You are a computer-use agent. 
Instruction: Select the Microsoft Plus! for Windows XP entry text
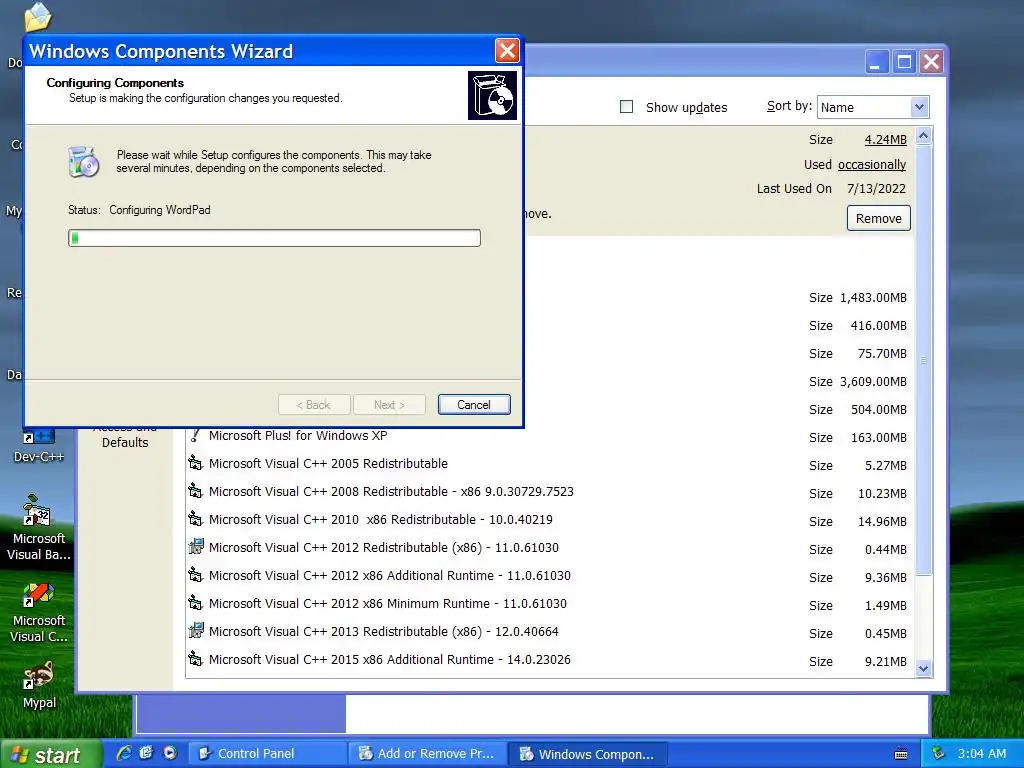(x=298, y=436)
